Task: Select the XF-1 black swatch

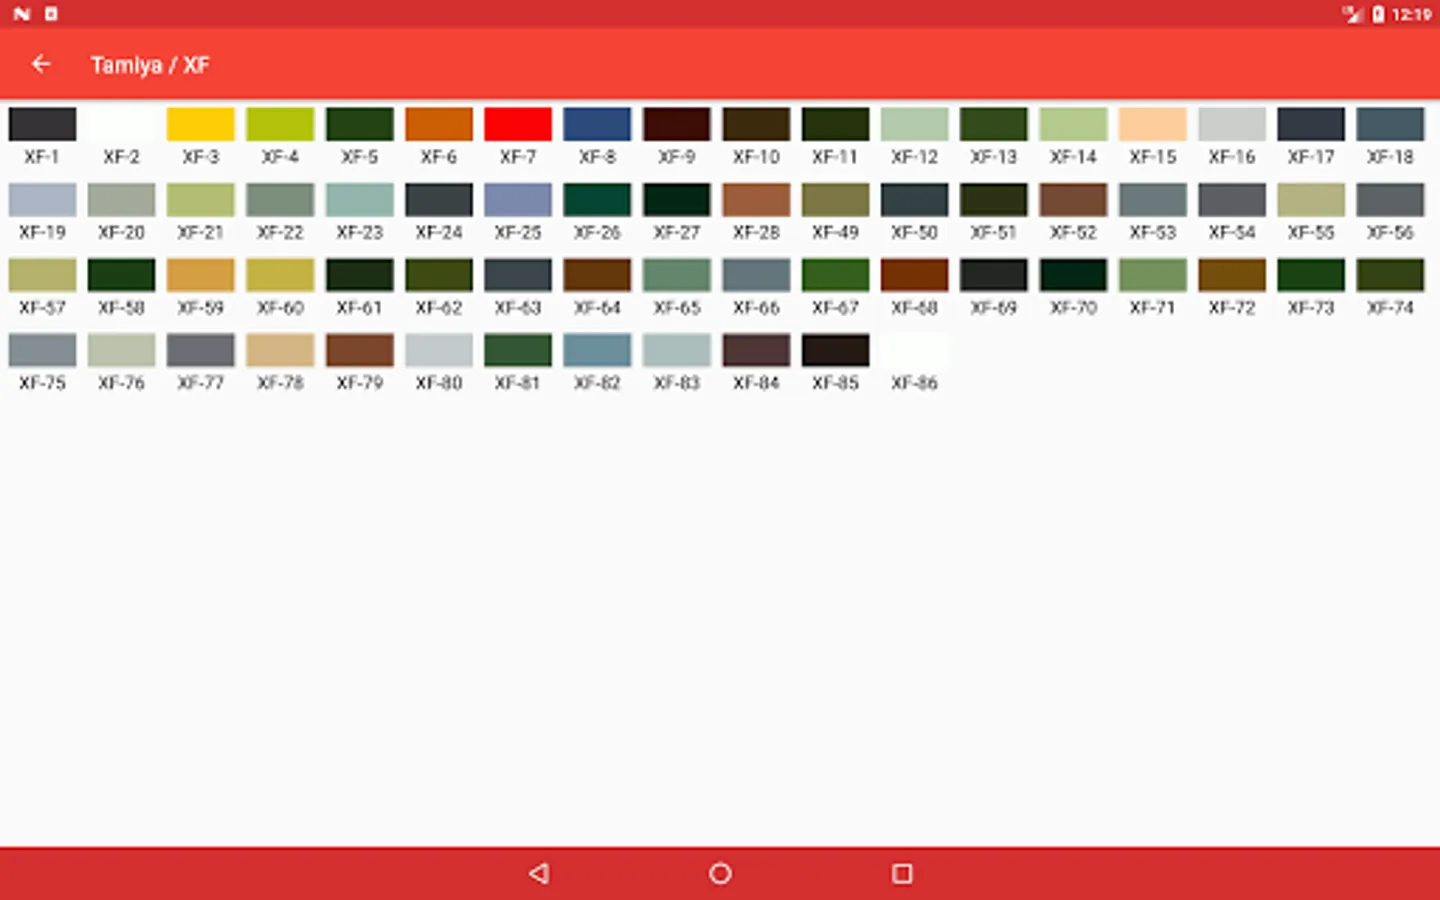Action: (42, 124)
